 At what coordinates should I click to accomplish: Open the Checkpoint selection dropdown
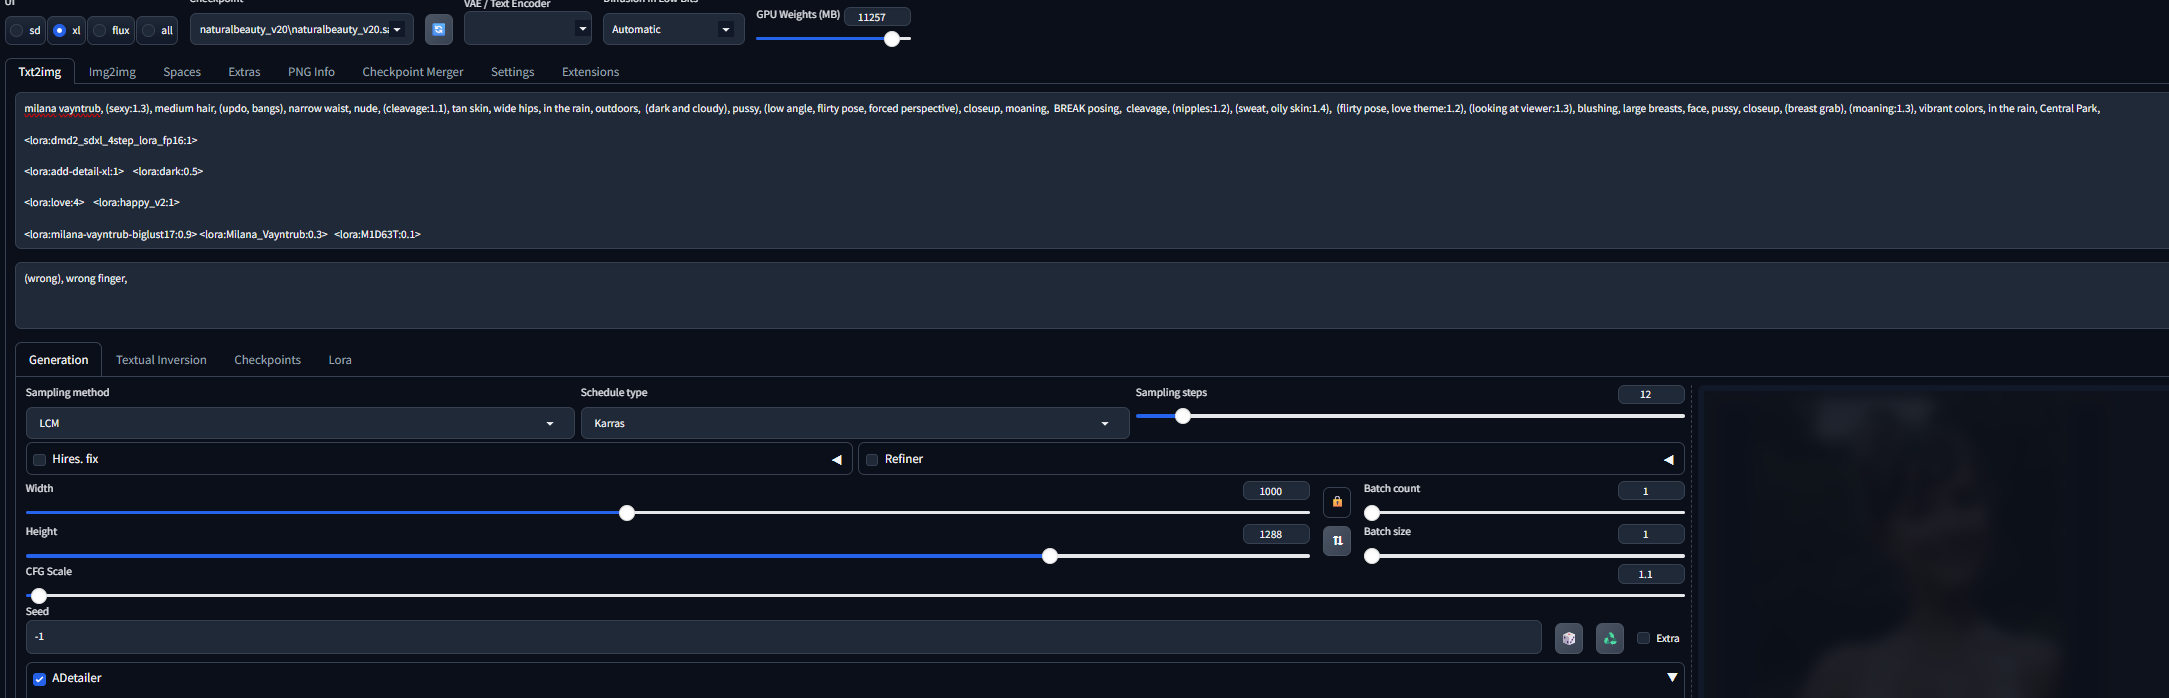point(301,30)
